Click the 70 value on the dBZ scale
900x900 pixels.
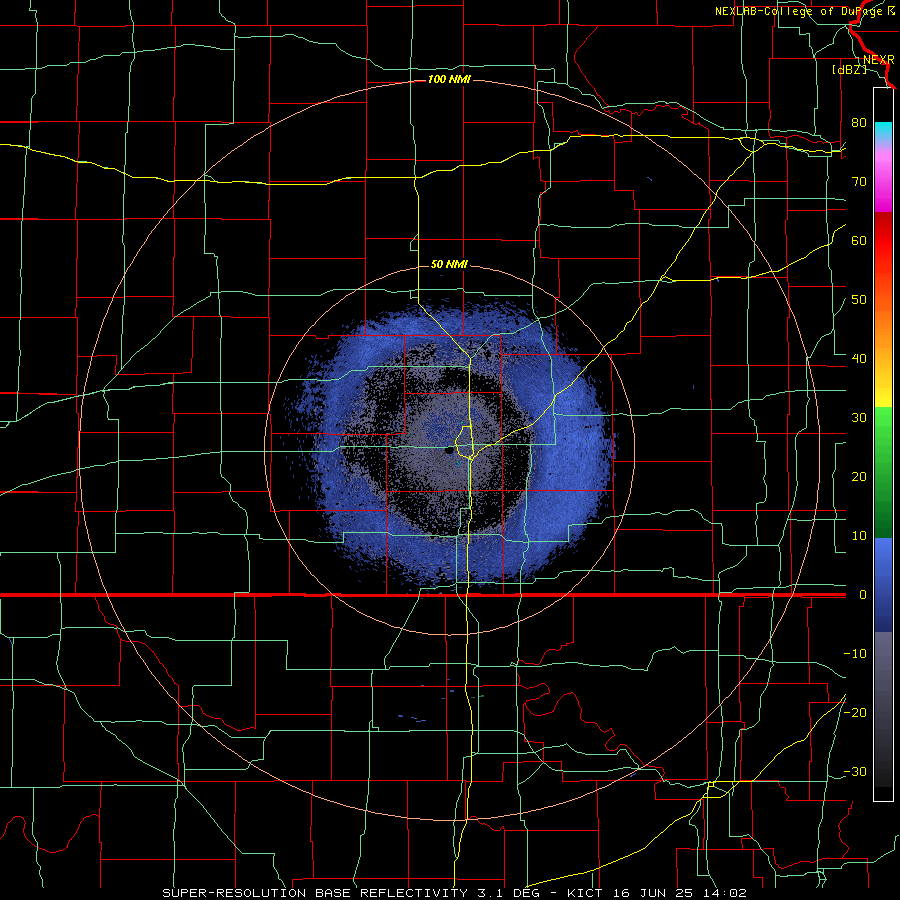click(859, 181)
